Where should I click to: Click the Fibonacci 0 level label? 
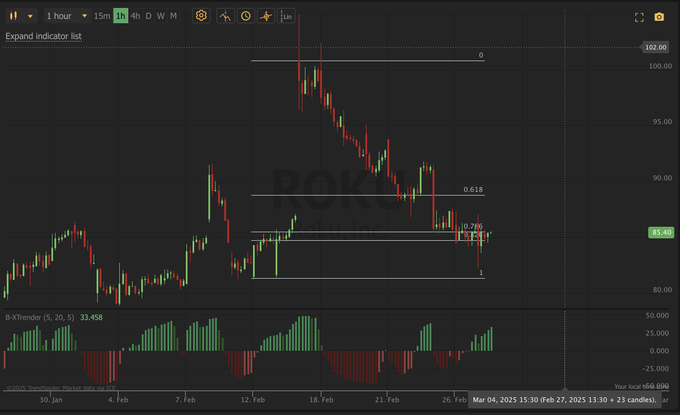(x=481, y=55)
